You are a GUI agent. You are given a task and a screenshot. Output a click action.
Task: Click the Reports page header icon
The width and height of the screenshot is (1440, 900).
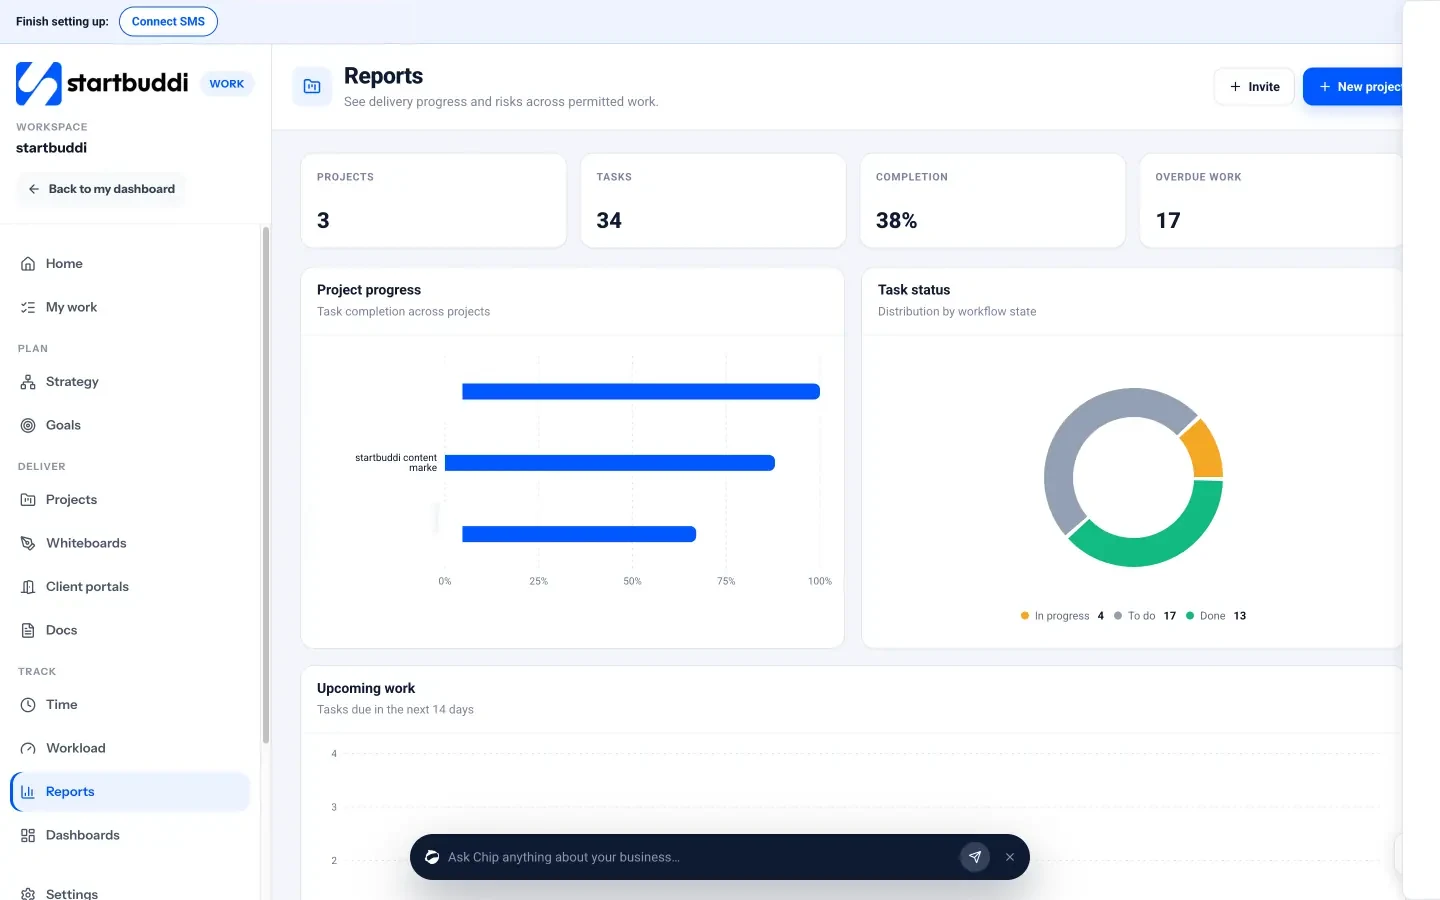coord(312,87)
